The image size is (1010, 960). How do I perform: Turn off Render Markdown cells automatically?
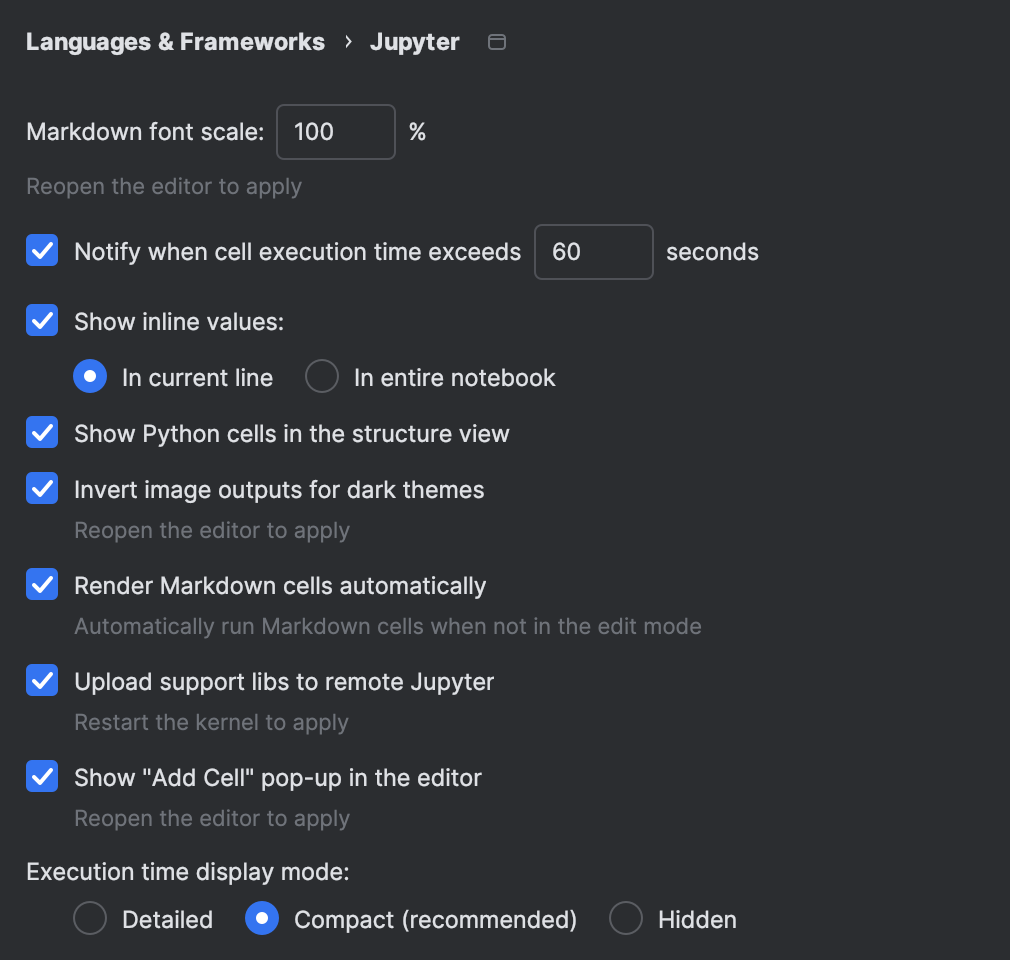pyautogui.click(x=42, y=586)
